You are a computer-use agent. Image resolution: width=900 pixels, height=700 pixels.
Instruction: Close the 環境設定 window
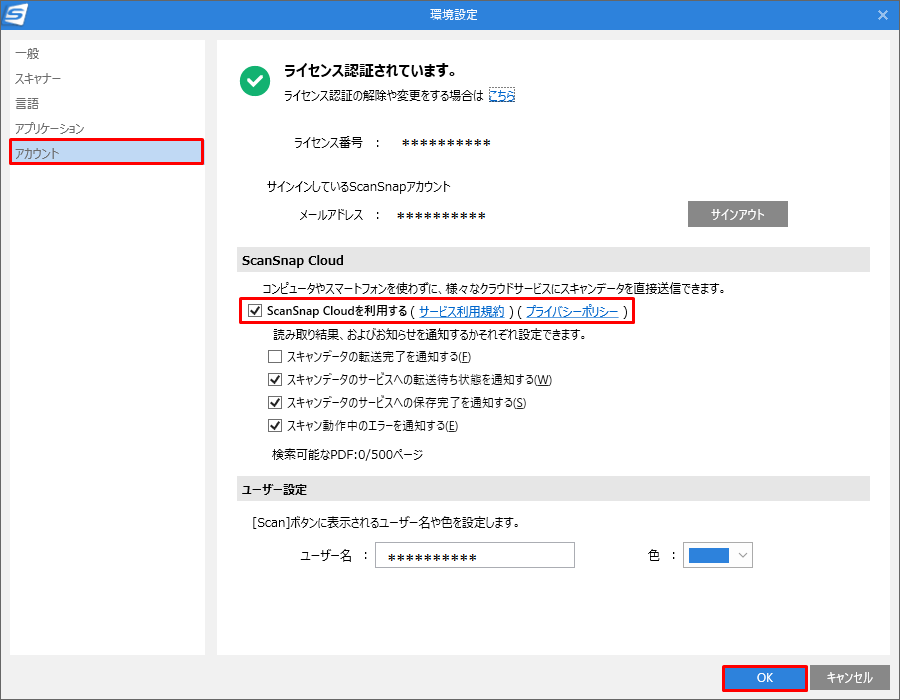(883, 15)
